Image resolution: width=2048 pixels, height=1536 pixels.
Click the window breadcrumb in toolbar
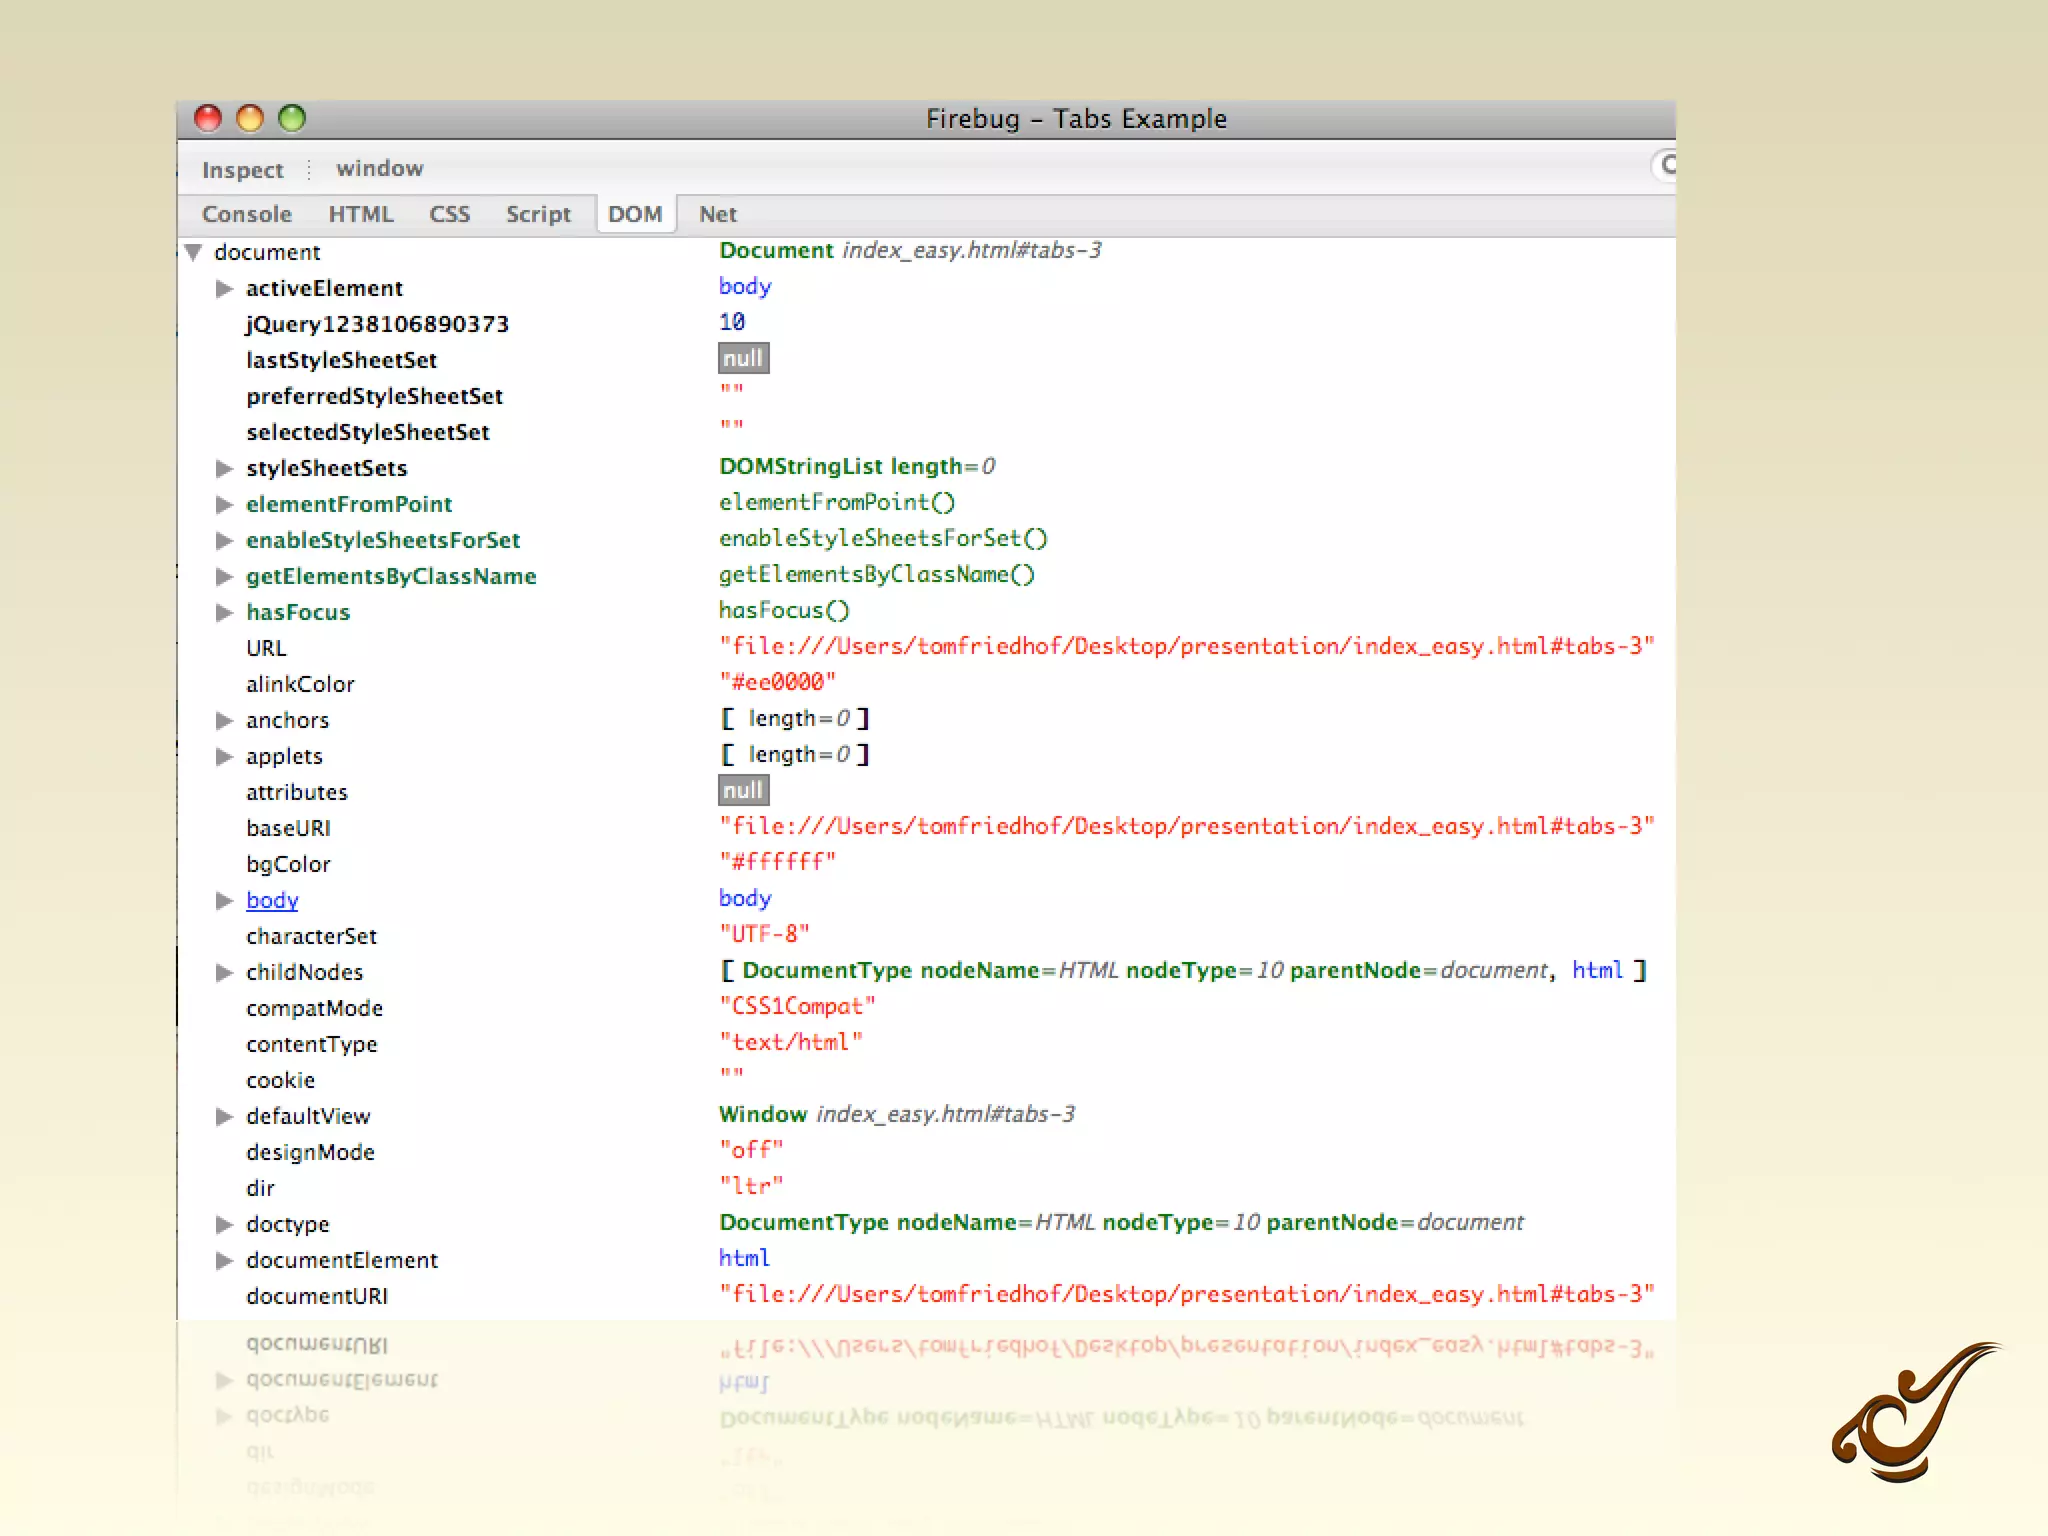pos(380,168)
